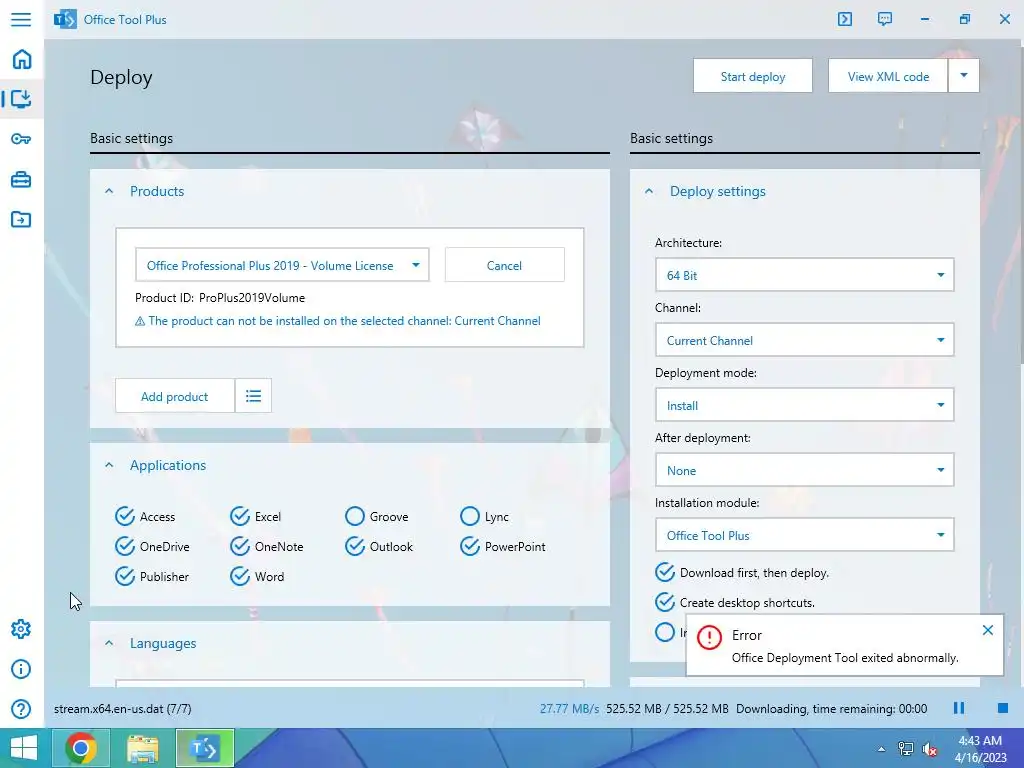1024x768 pixels.
Task: Open the Installation module dropdown
Action: (804, 535)
